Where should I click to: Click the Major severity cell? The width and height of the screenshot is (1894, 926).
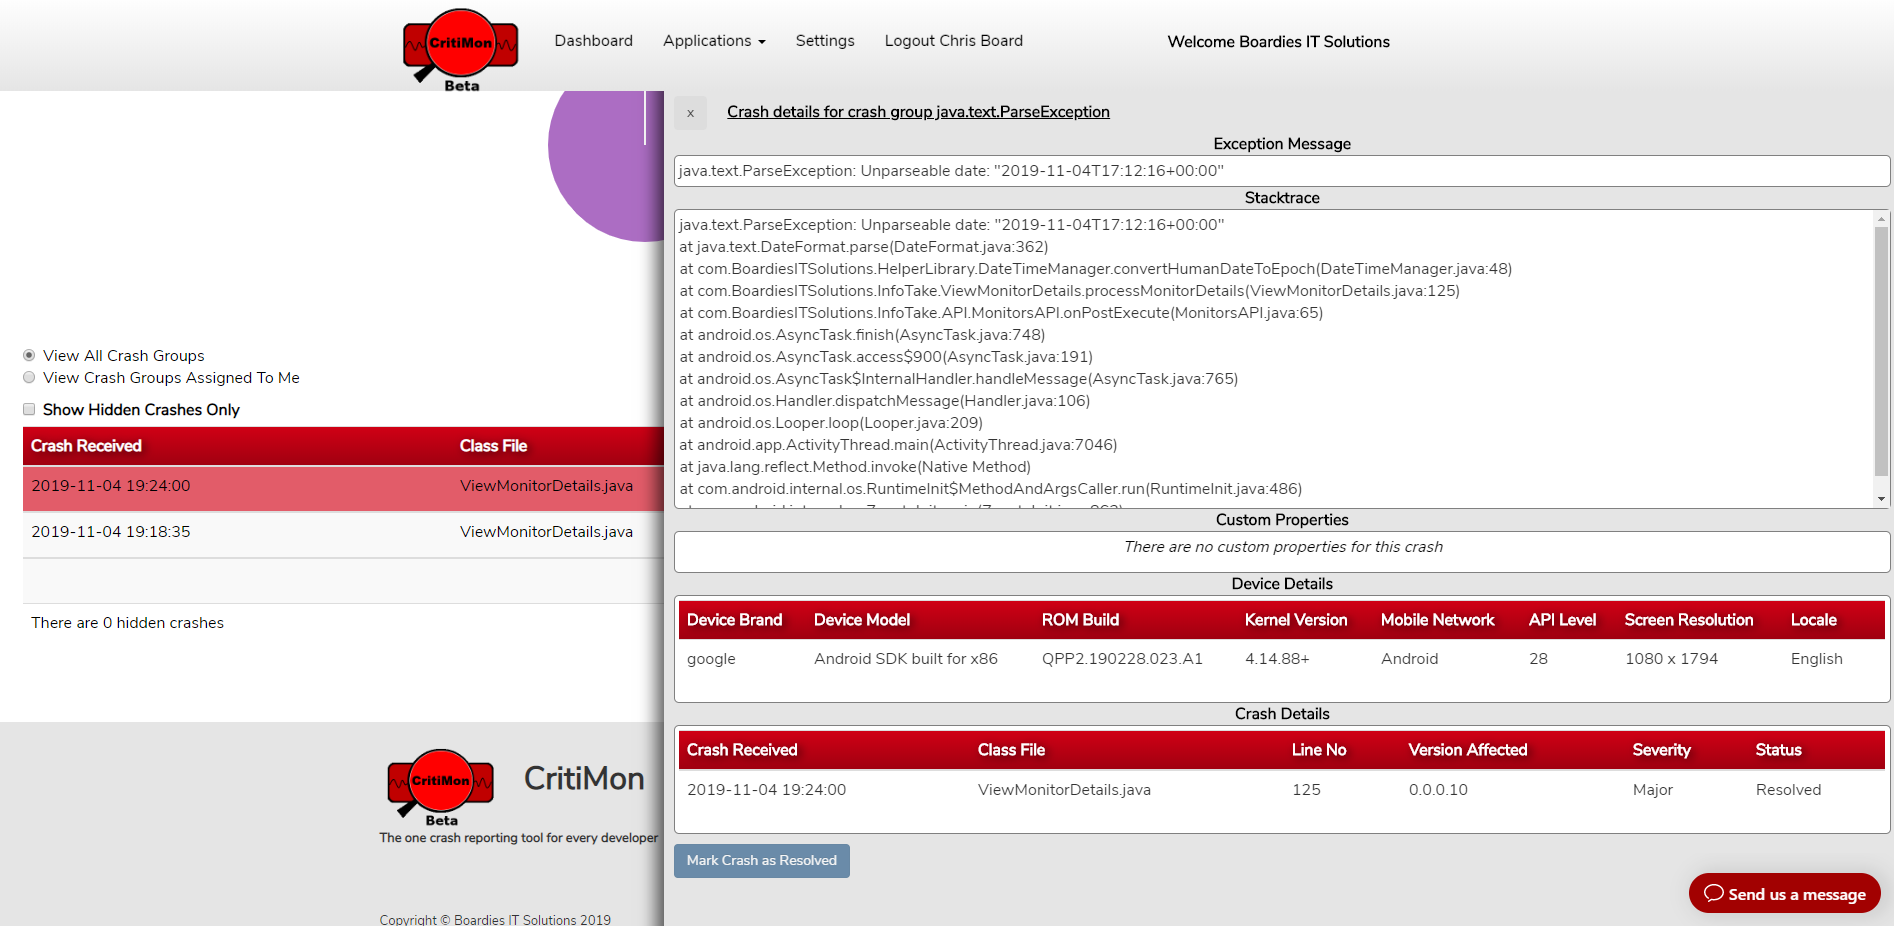click(1653, 790)
